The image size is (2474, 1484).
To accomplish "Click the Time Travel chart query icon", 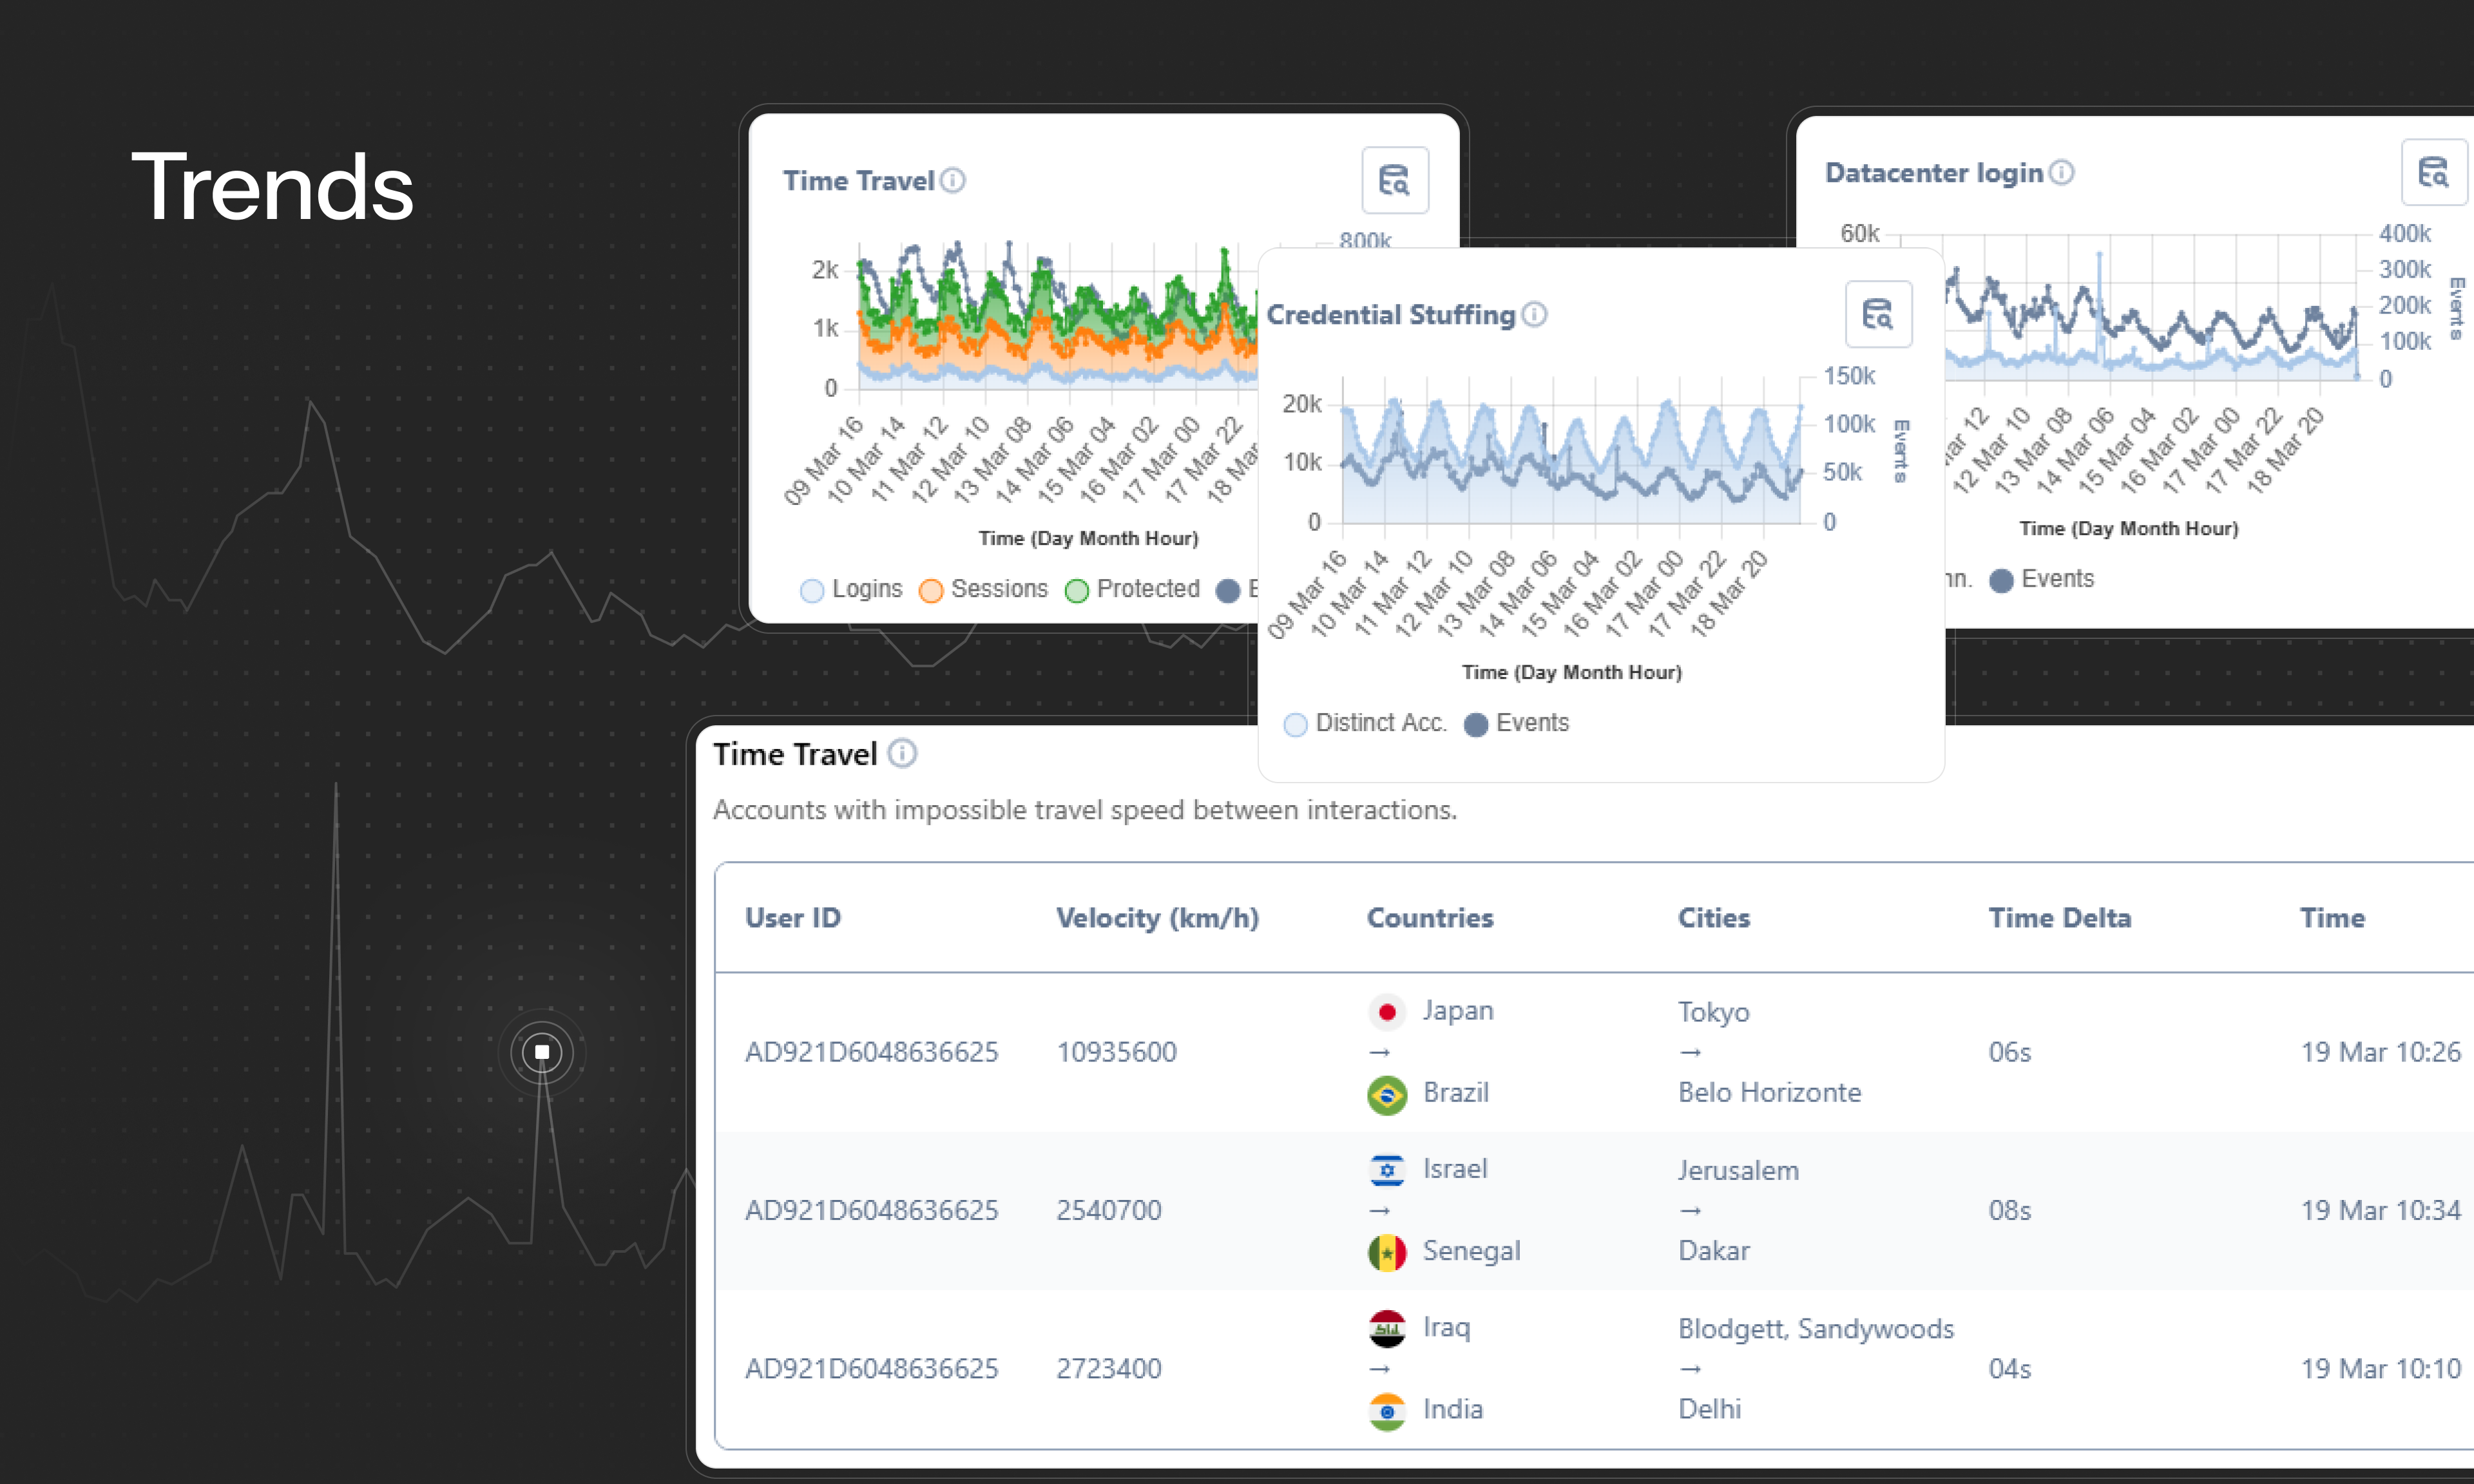I will (x=1394, y=180).
